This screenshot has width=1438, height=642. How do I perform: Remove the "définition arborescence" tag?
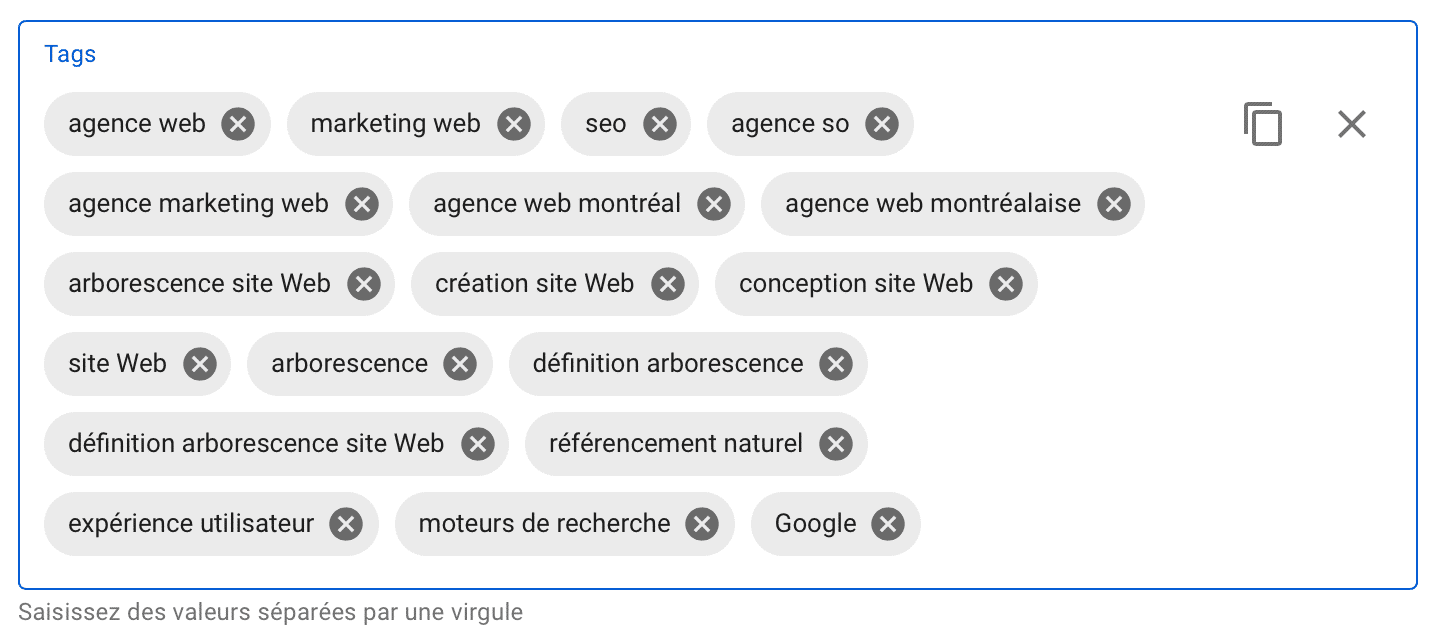[835, 364]
